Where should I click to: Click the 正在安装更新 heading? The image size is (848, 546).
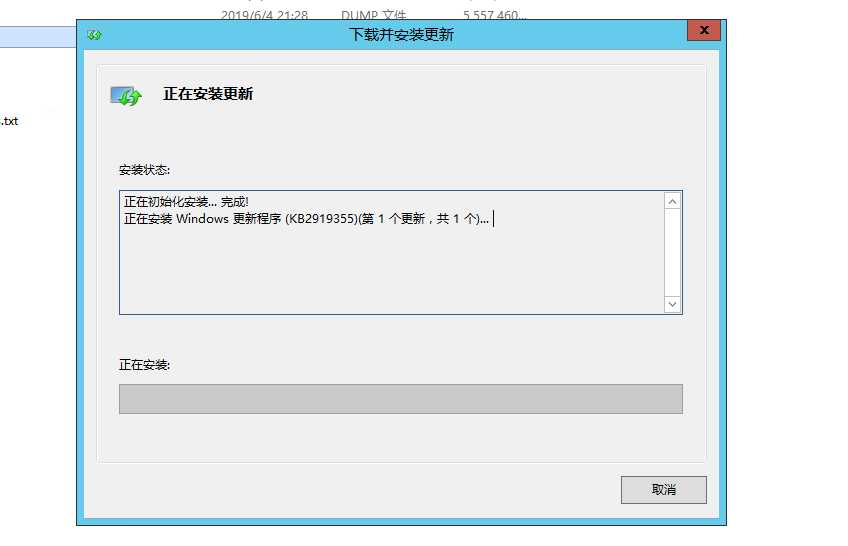coord(208,94)
